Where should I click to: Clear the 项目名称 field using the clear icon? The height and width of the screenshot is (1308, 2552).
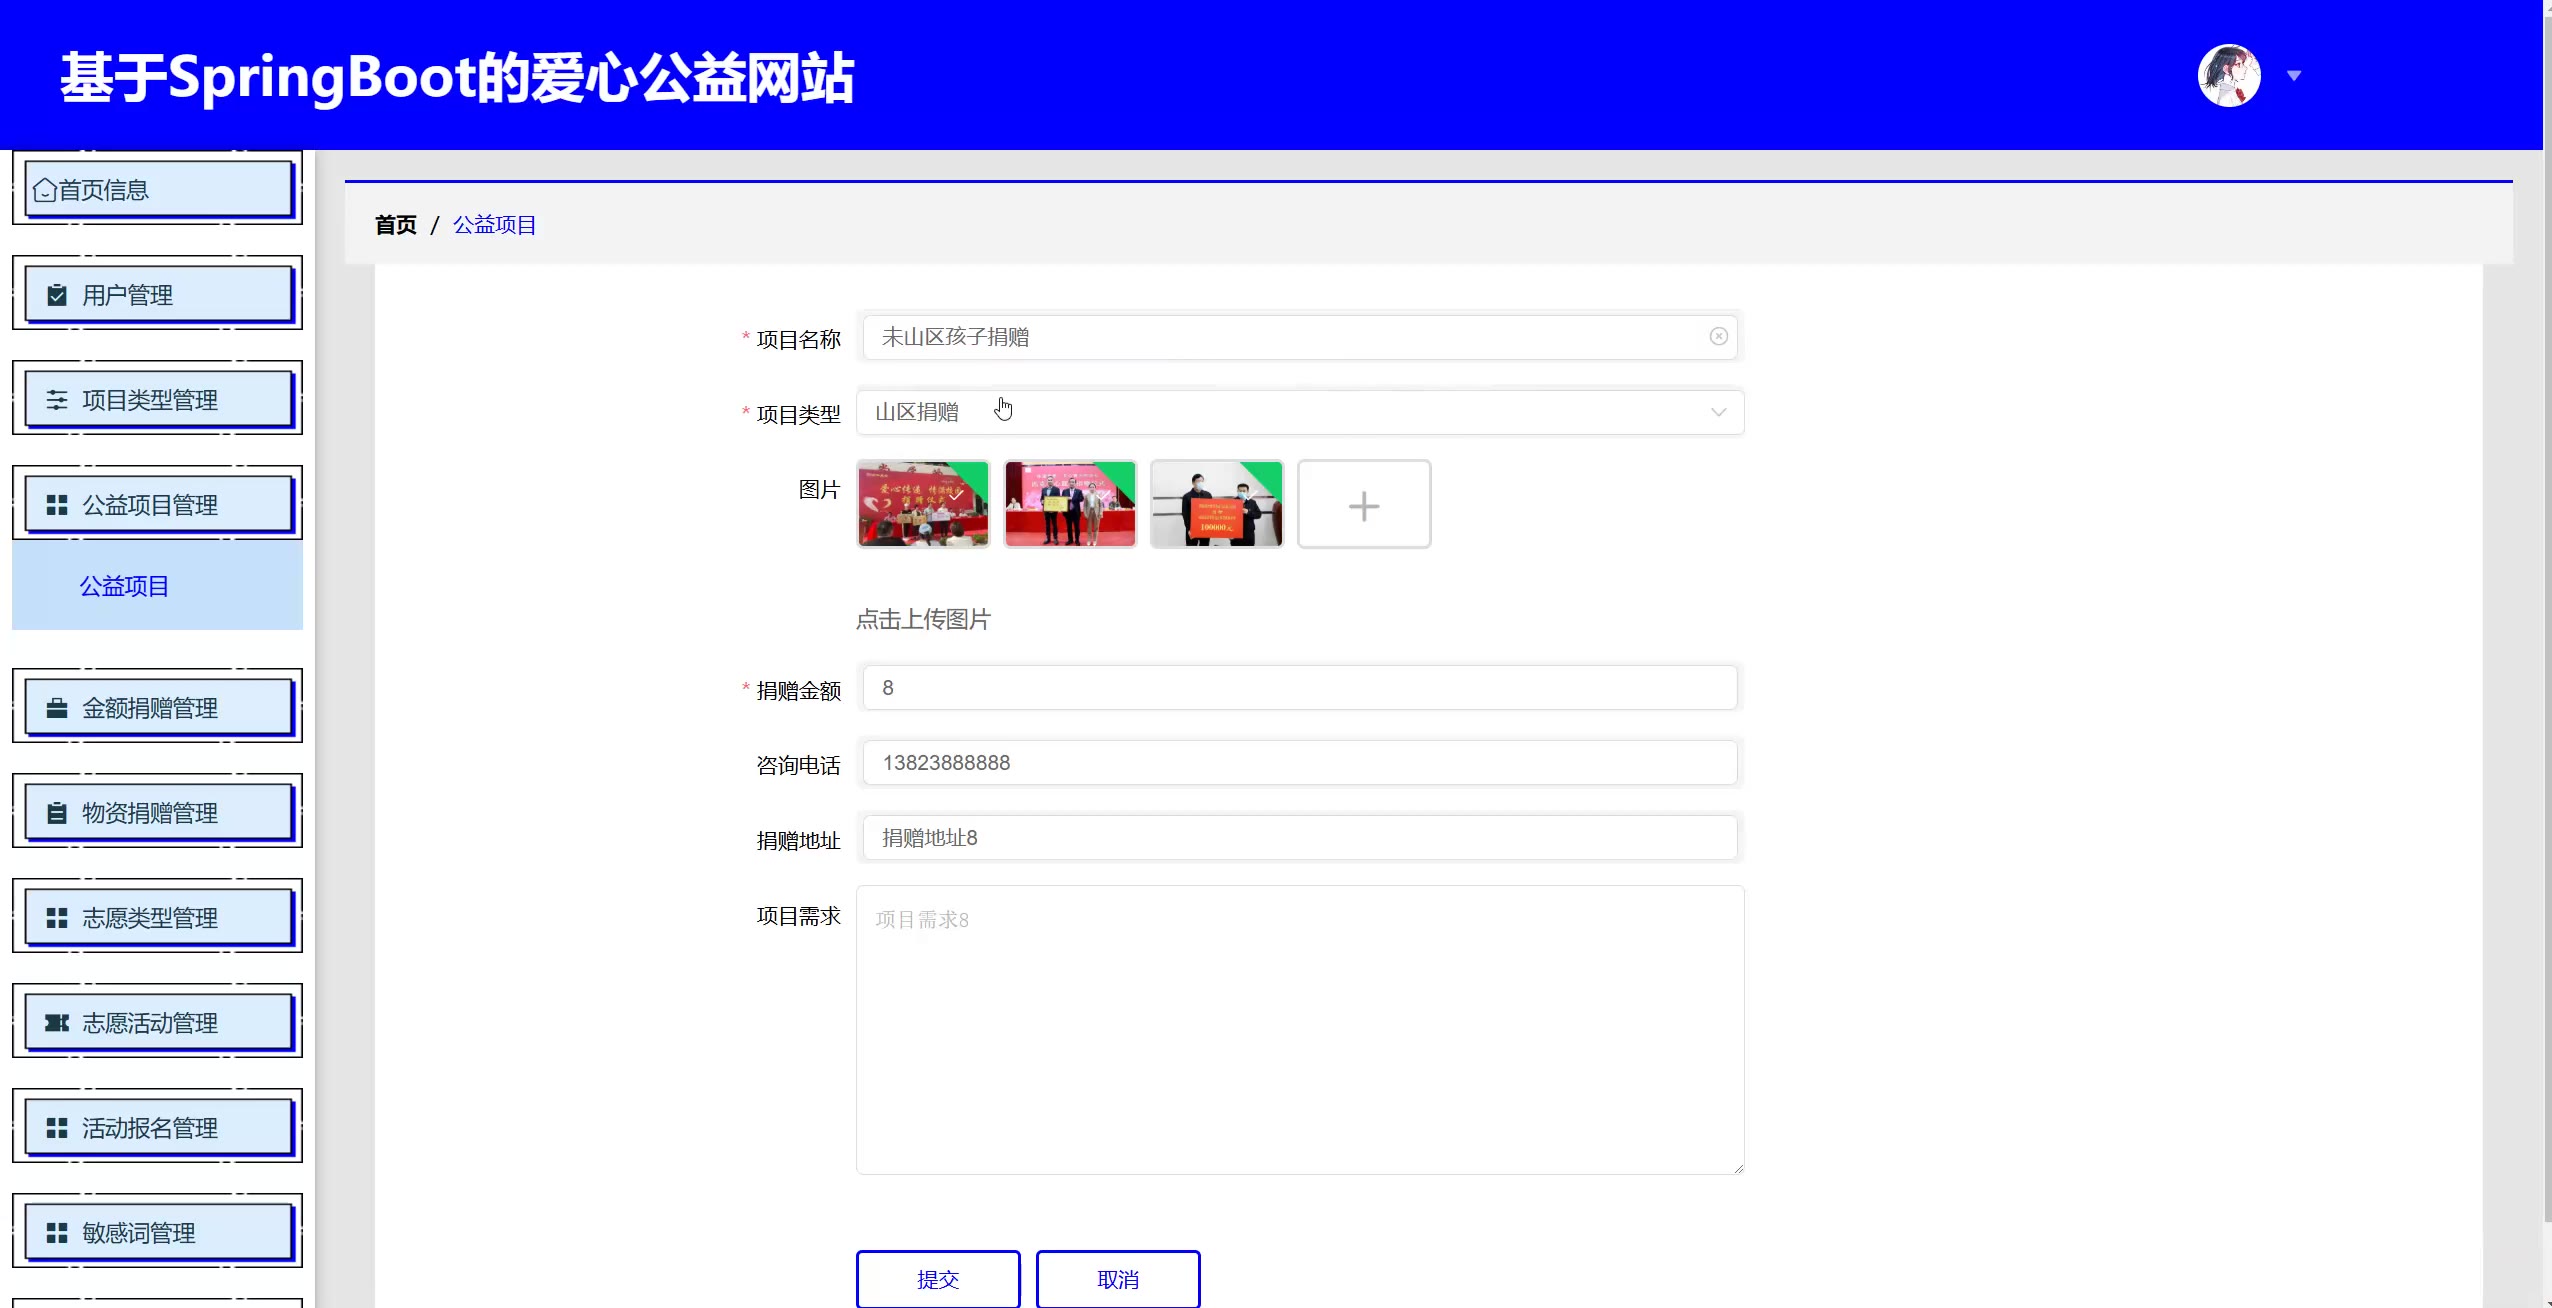(1718, 337)
